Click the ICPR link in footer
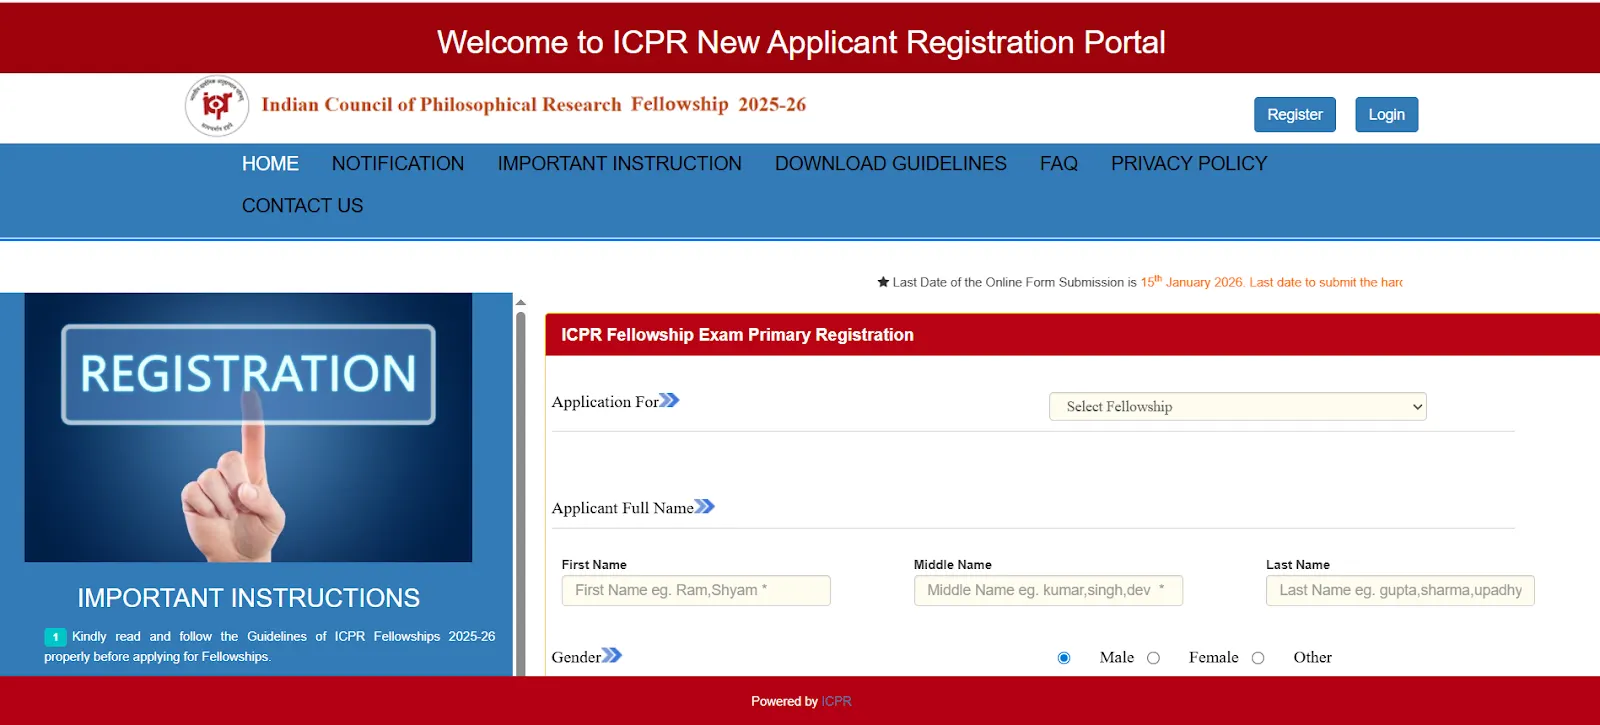 (x=836, y=701)
